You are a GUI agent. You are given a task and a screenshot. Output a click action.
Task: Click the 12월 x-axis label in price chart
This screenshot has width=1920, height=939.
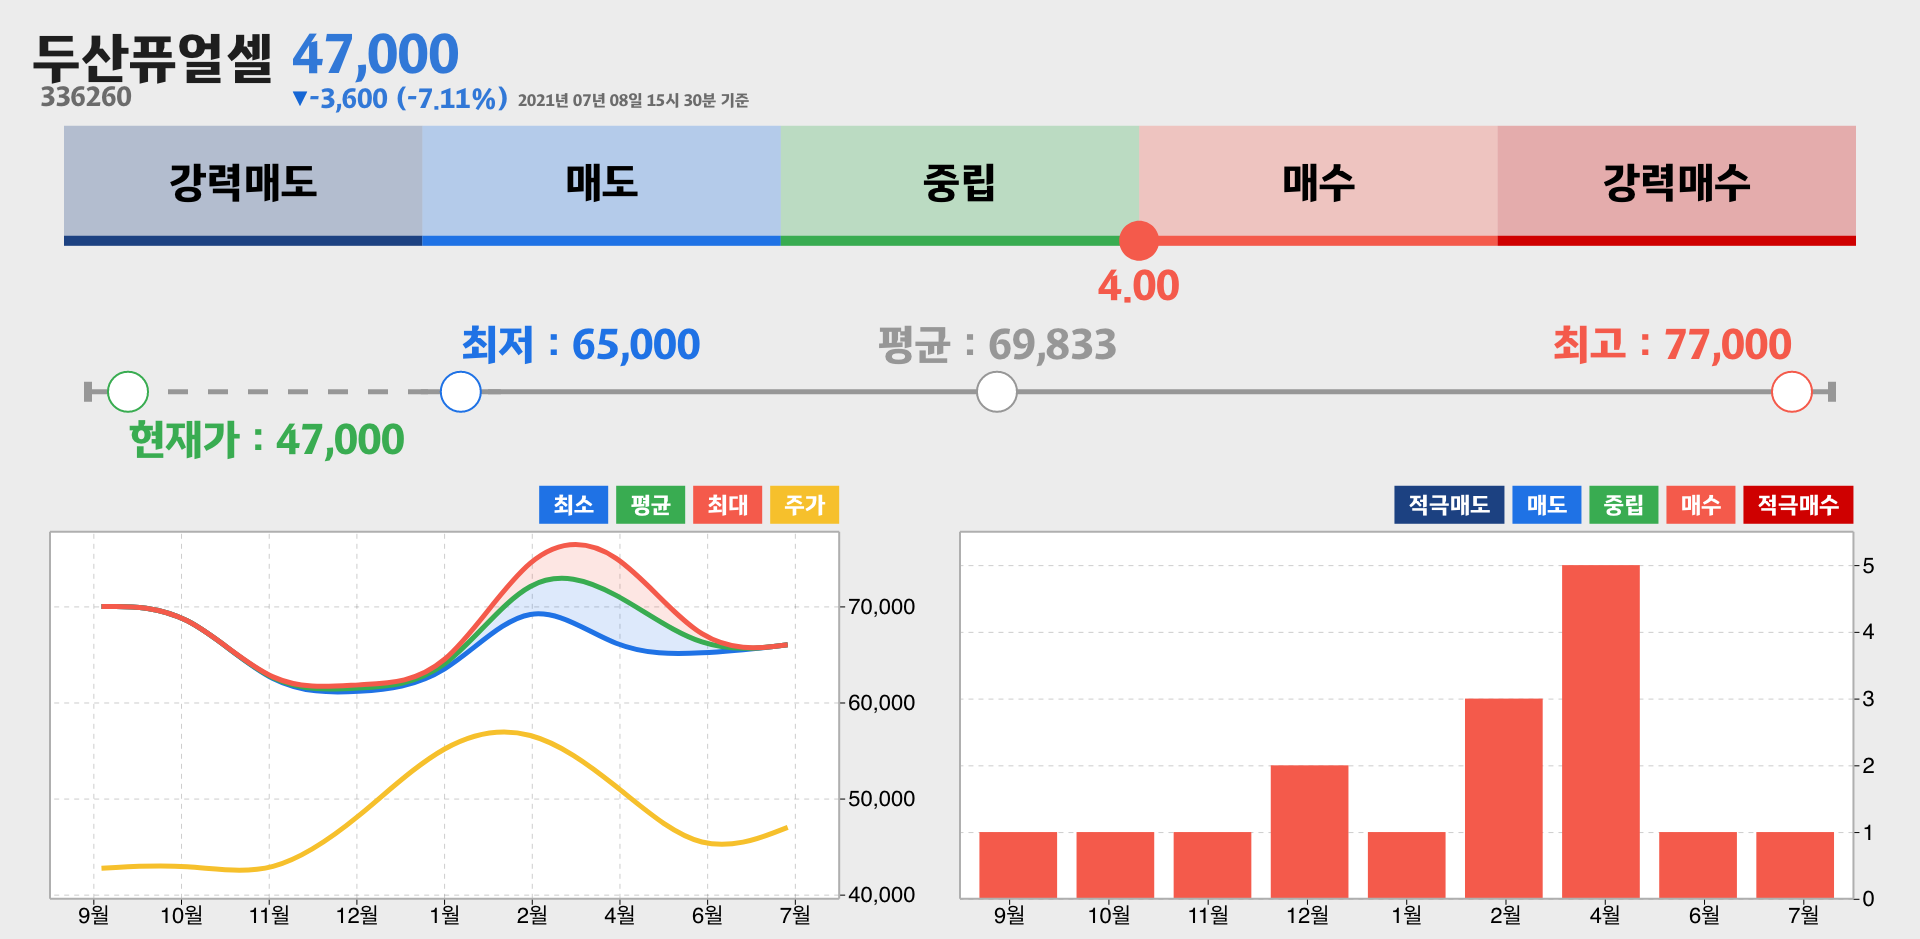tap(357, 915)
